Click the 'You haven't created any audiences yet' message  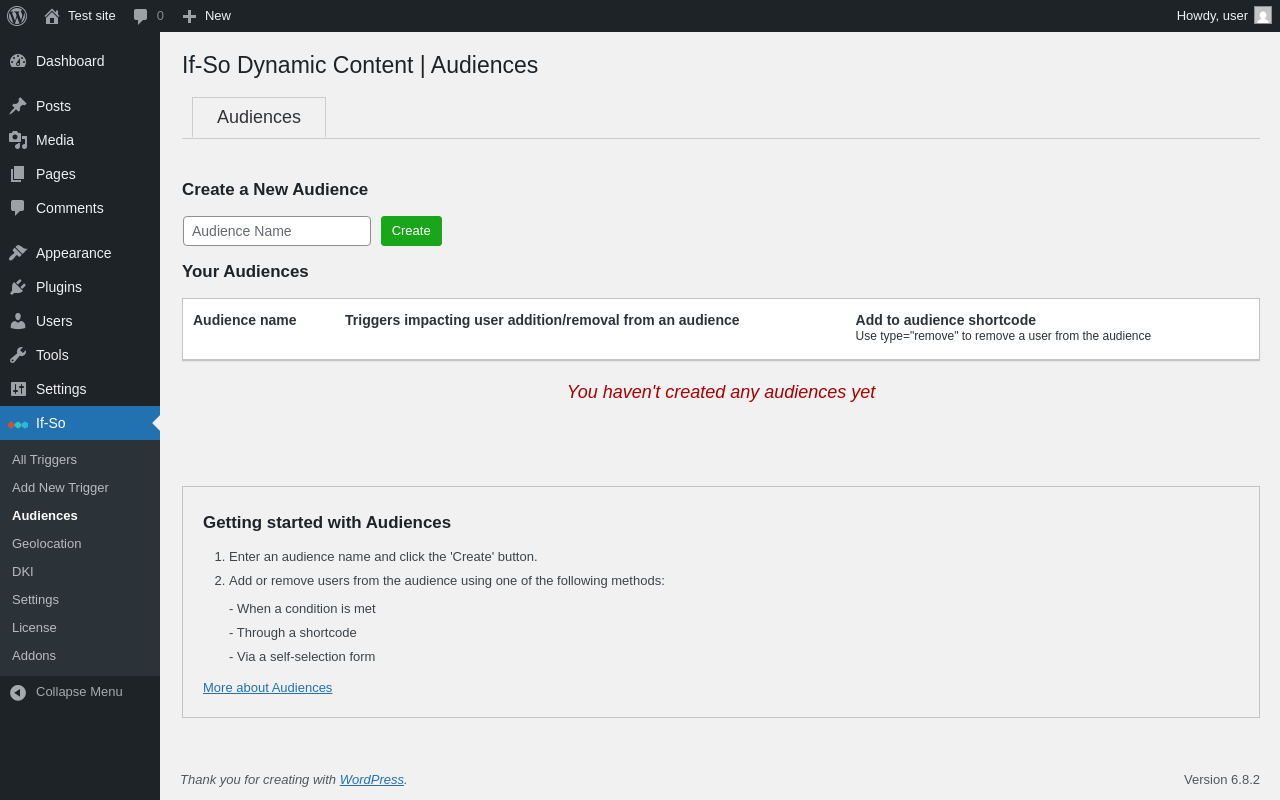coord(721,392)
